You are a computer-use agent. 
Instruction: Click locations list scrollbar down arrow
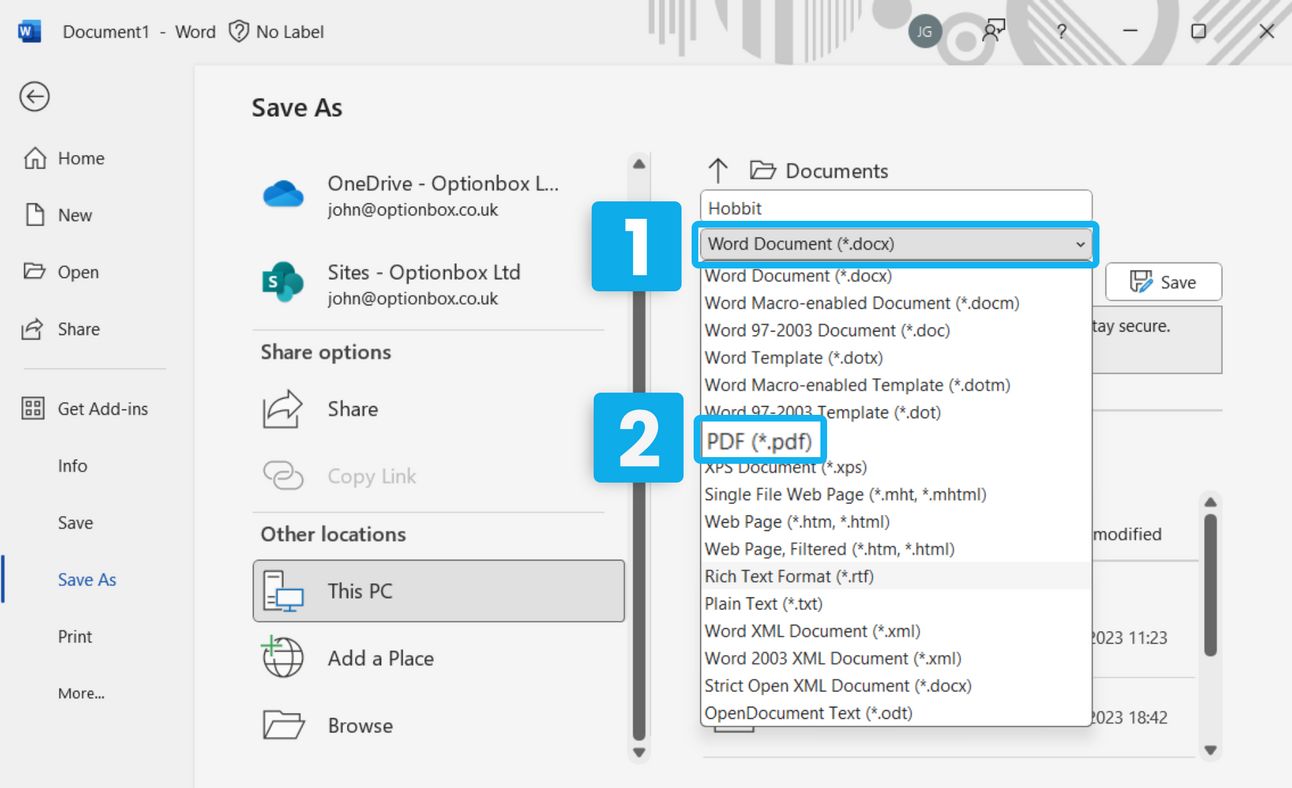[640, 752]
